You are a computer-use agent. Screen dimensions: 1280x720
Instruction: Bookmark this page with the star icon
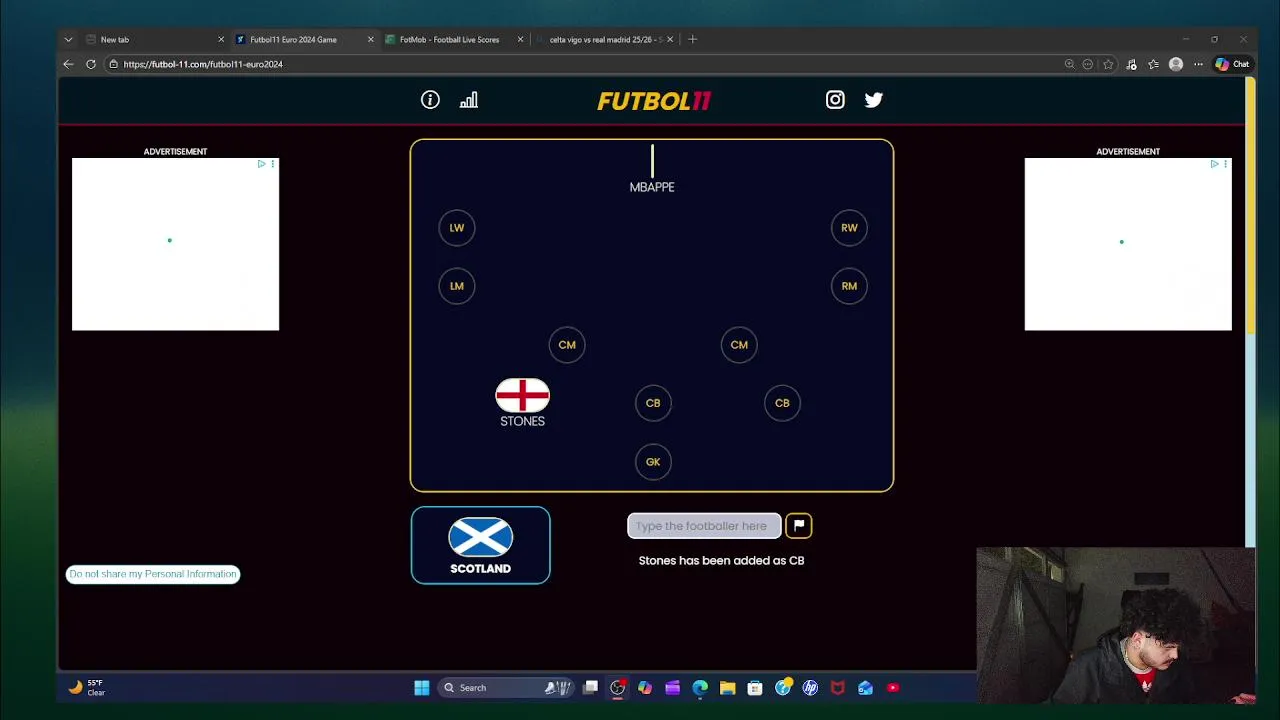click(x=1108, y=64)
